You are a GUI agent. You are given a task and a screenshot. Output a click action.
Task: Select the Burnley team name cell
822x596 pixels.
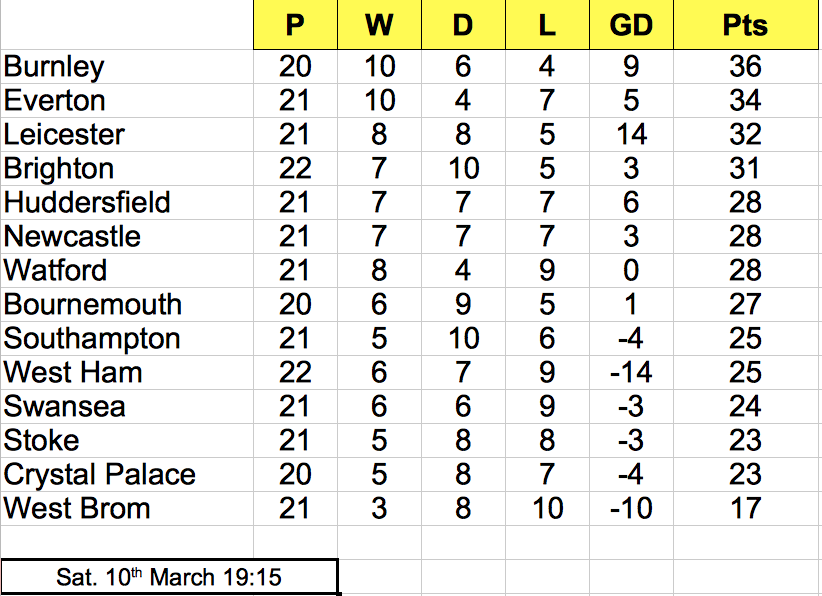pyautogui.click(x=127, y=67)
